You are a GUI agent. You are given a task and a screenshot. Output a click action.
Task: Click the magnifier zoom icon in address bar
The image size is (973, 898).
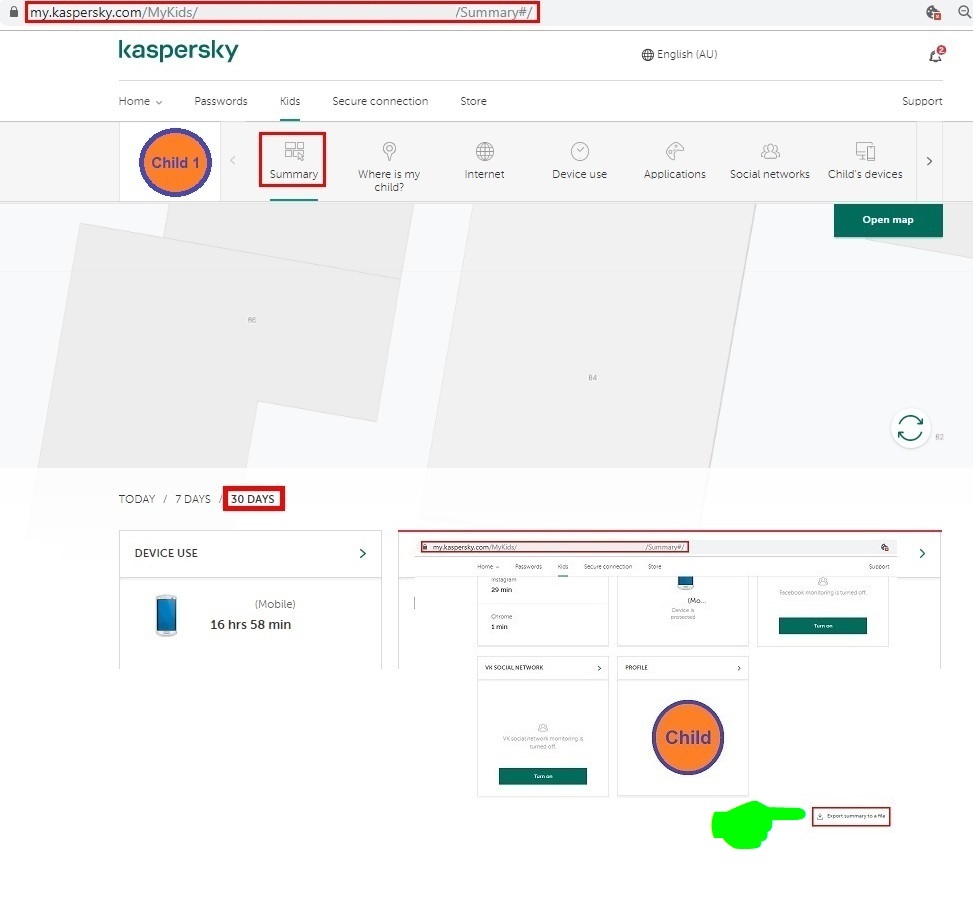coord(964,12)
